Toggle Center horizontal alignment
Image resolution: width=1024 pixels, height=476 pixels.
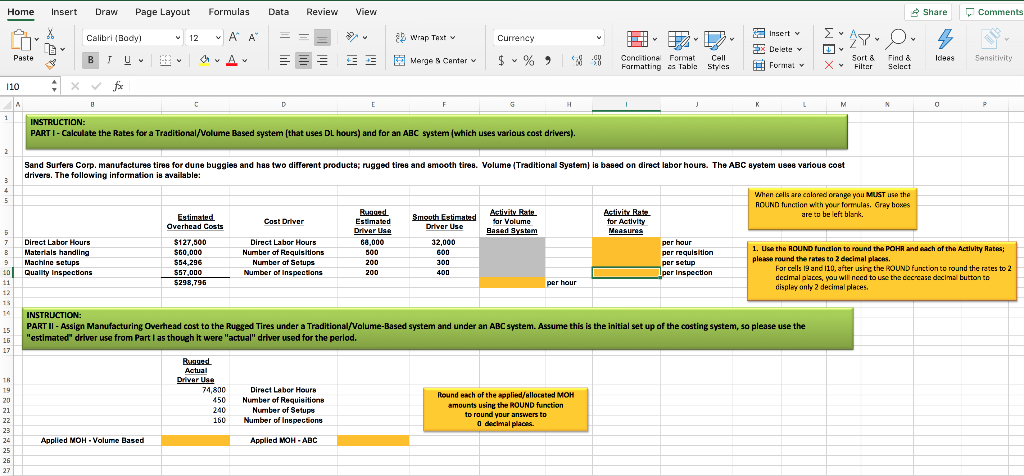[304, 61]
